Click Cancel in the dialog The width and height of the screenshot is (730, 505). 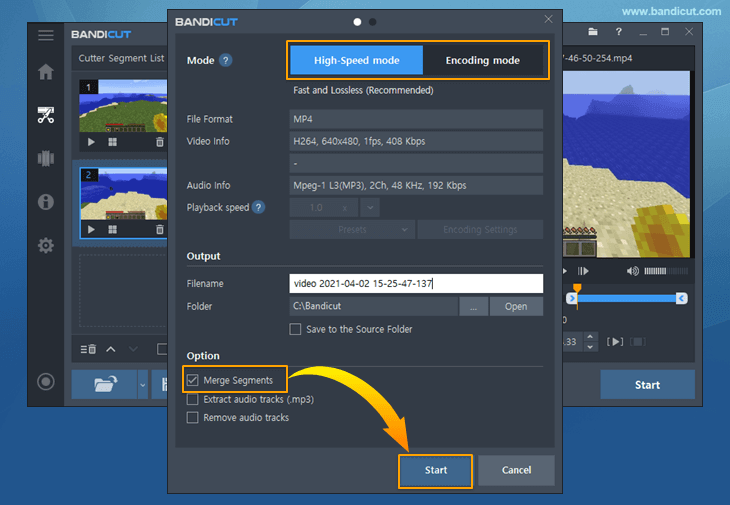pos(516,470)
